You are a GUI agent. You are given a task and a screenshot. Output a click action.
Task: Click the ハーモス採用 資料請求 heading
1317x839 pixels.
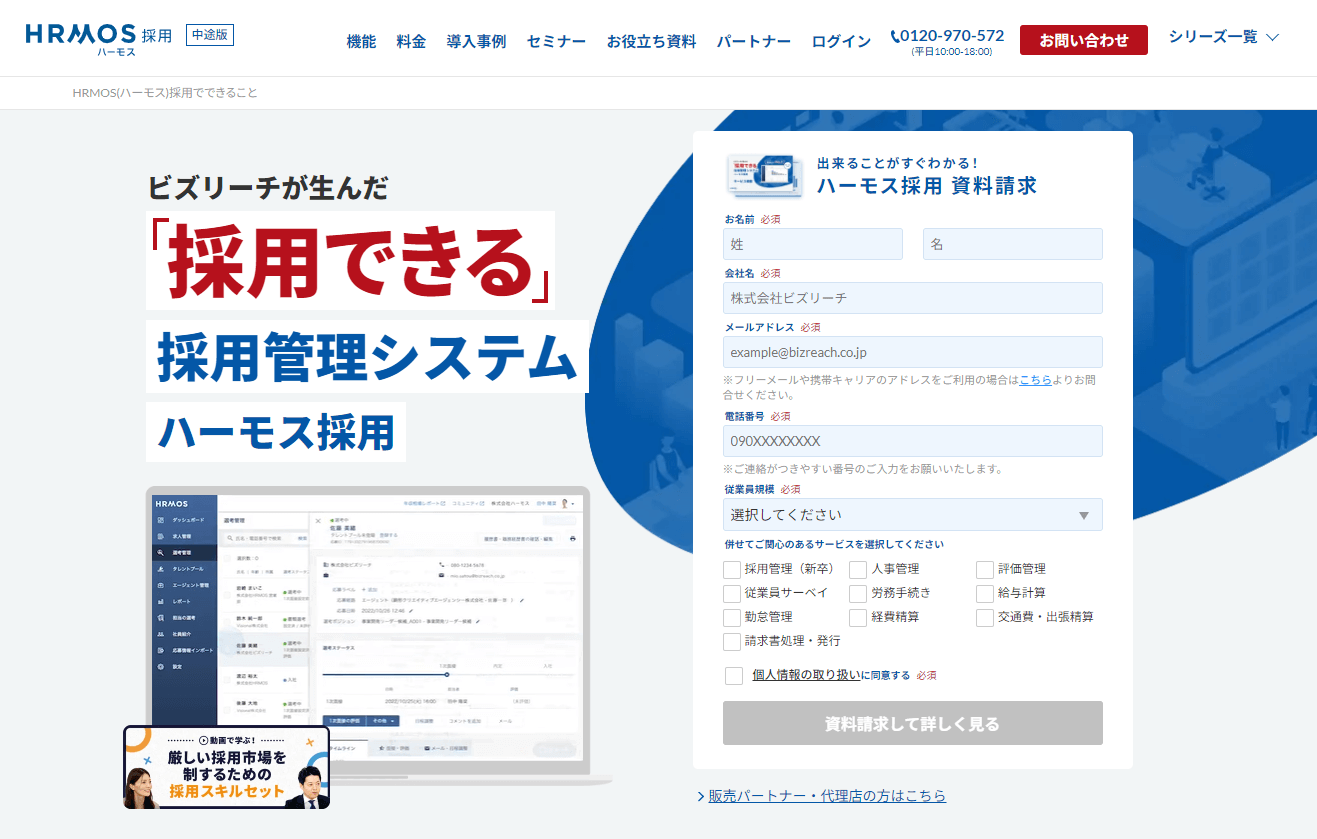click(x=927, y=185)
